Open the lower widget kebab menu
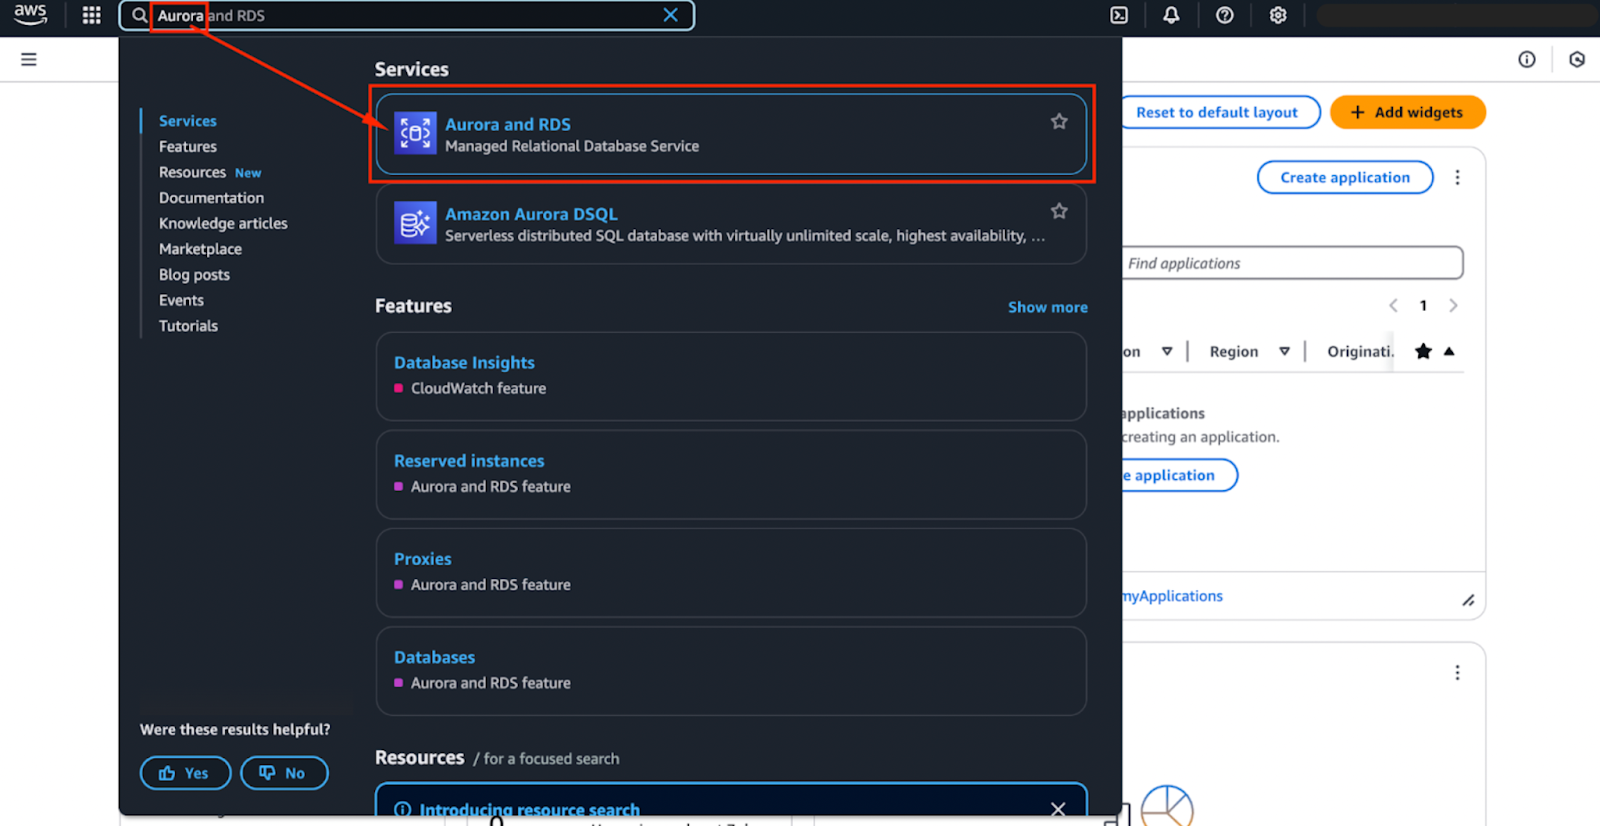 click(x=1457, y=673)
